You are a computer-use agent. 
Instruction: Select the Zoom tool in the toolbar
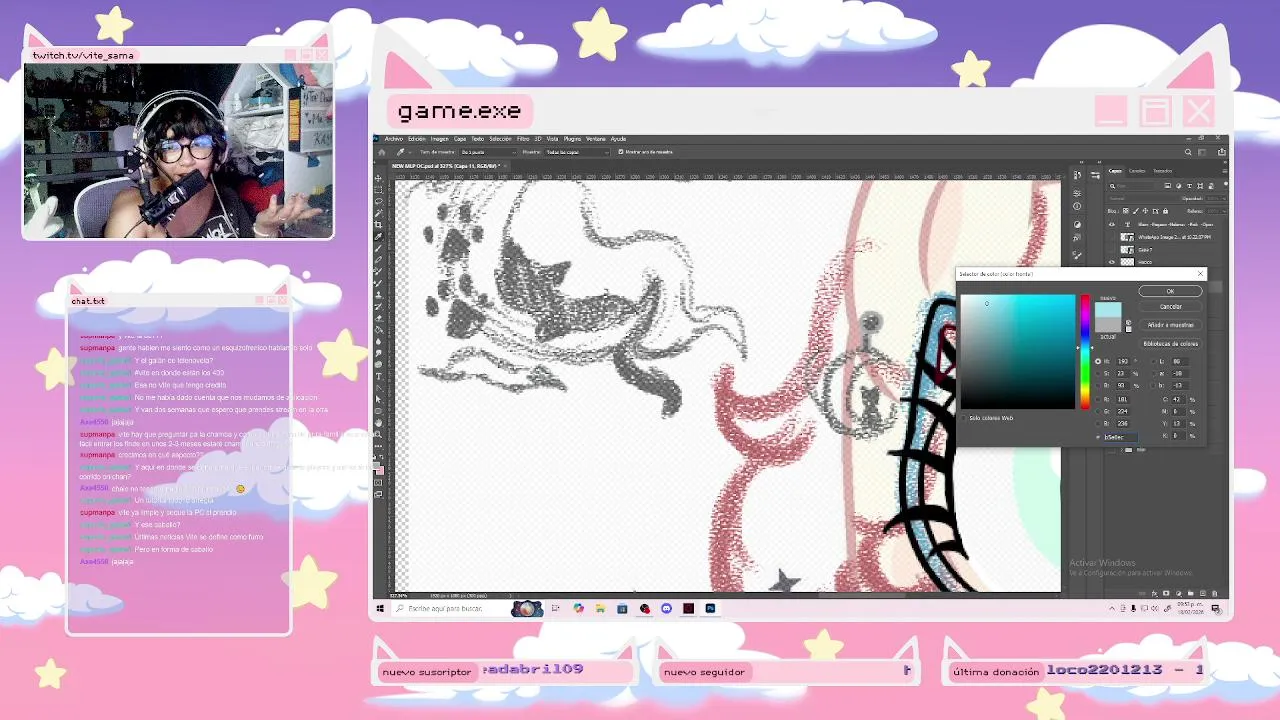[x=378, y=434]
